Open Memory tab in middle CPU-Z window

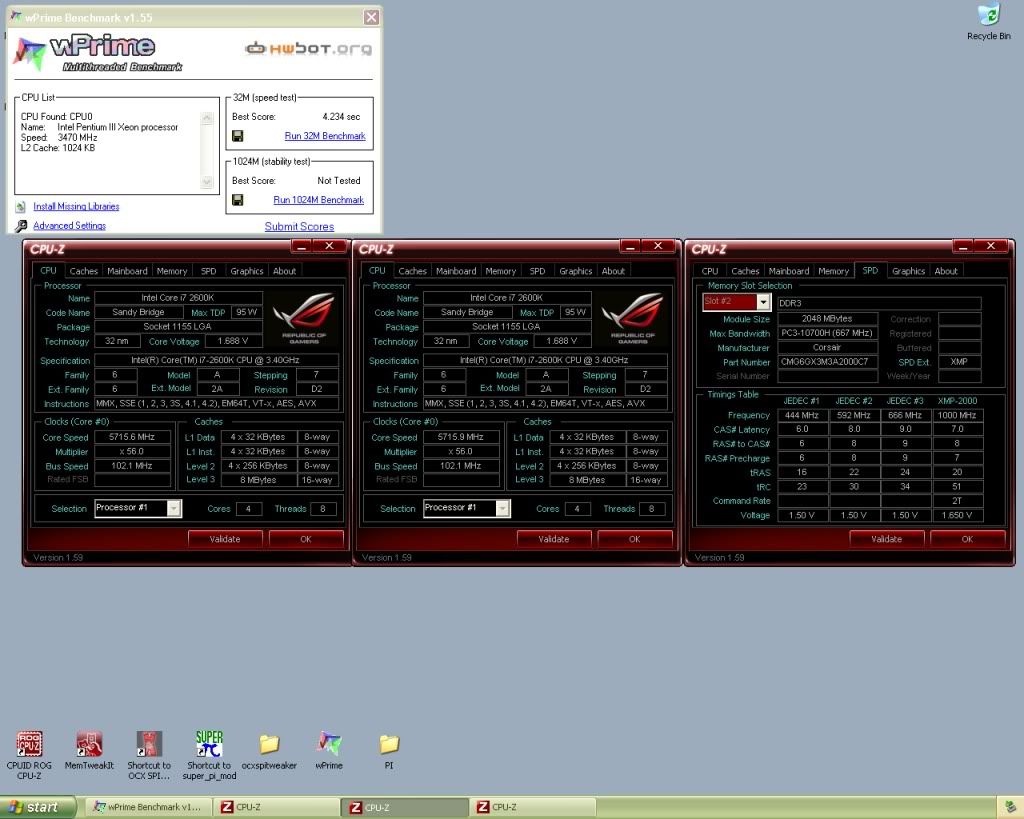tap(500, 271)
